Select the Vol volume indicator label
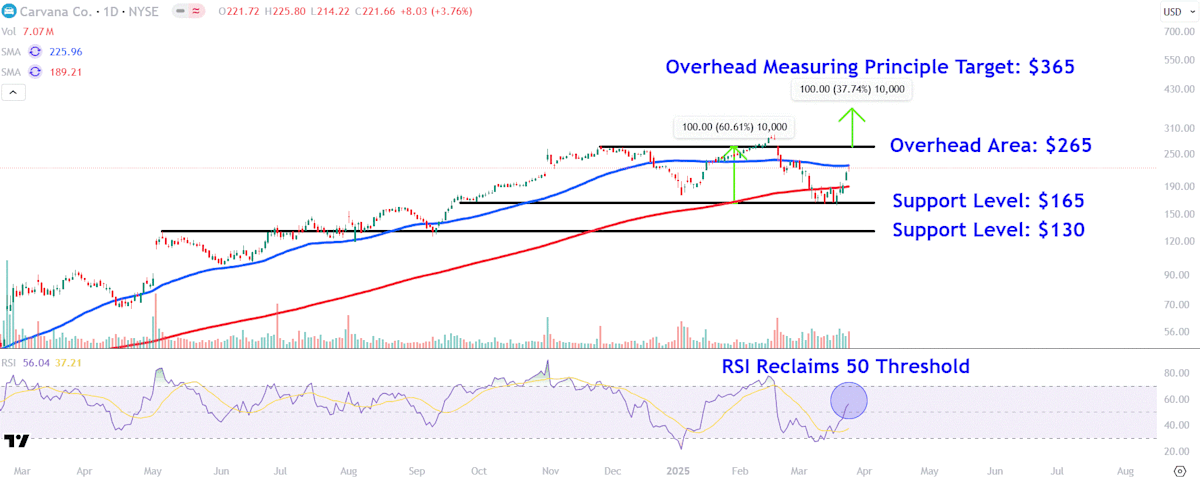This screenshot has width=1200, height=478. click(x=10, y=32)
